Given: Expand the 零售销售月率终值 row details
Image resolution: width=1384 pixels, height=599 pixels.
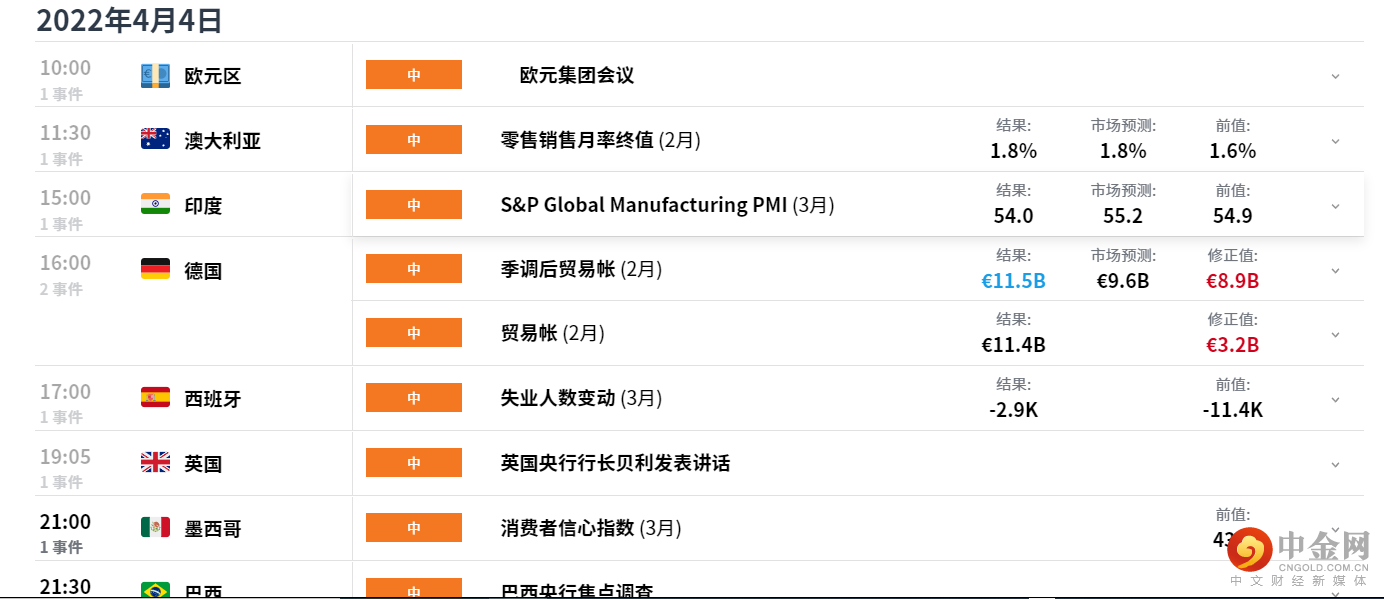Looking at the screenshot, I should pos(1335,141).
